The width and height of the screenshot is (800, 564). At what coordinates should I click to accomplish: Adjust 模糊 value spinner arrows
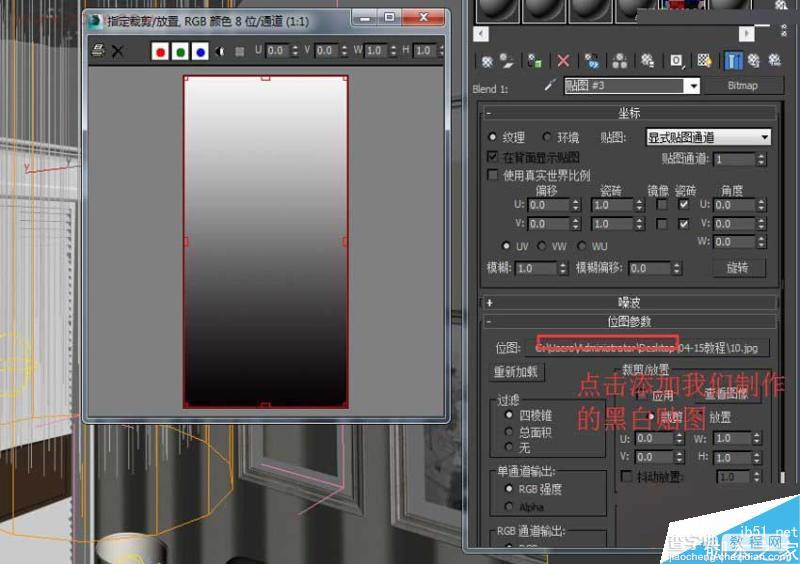click(563, 268)
